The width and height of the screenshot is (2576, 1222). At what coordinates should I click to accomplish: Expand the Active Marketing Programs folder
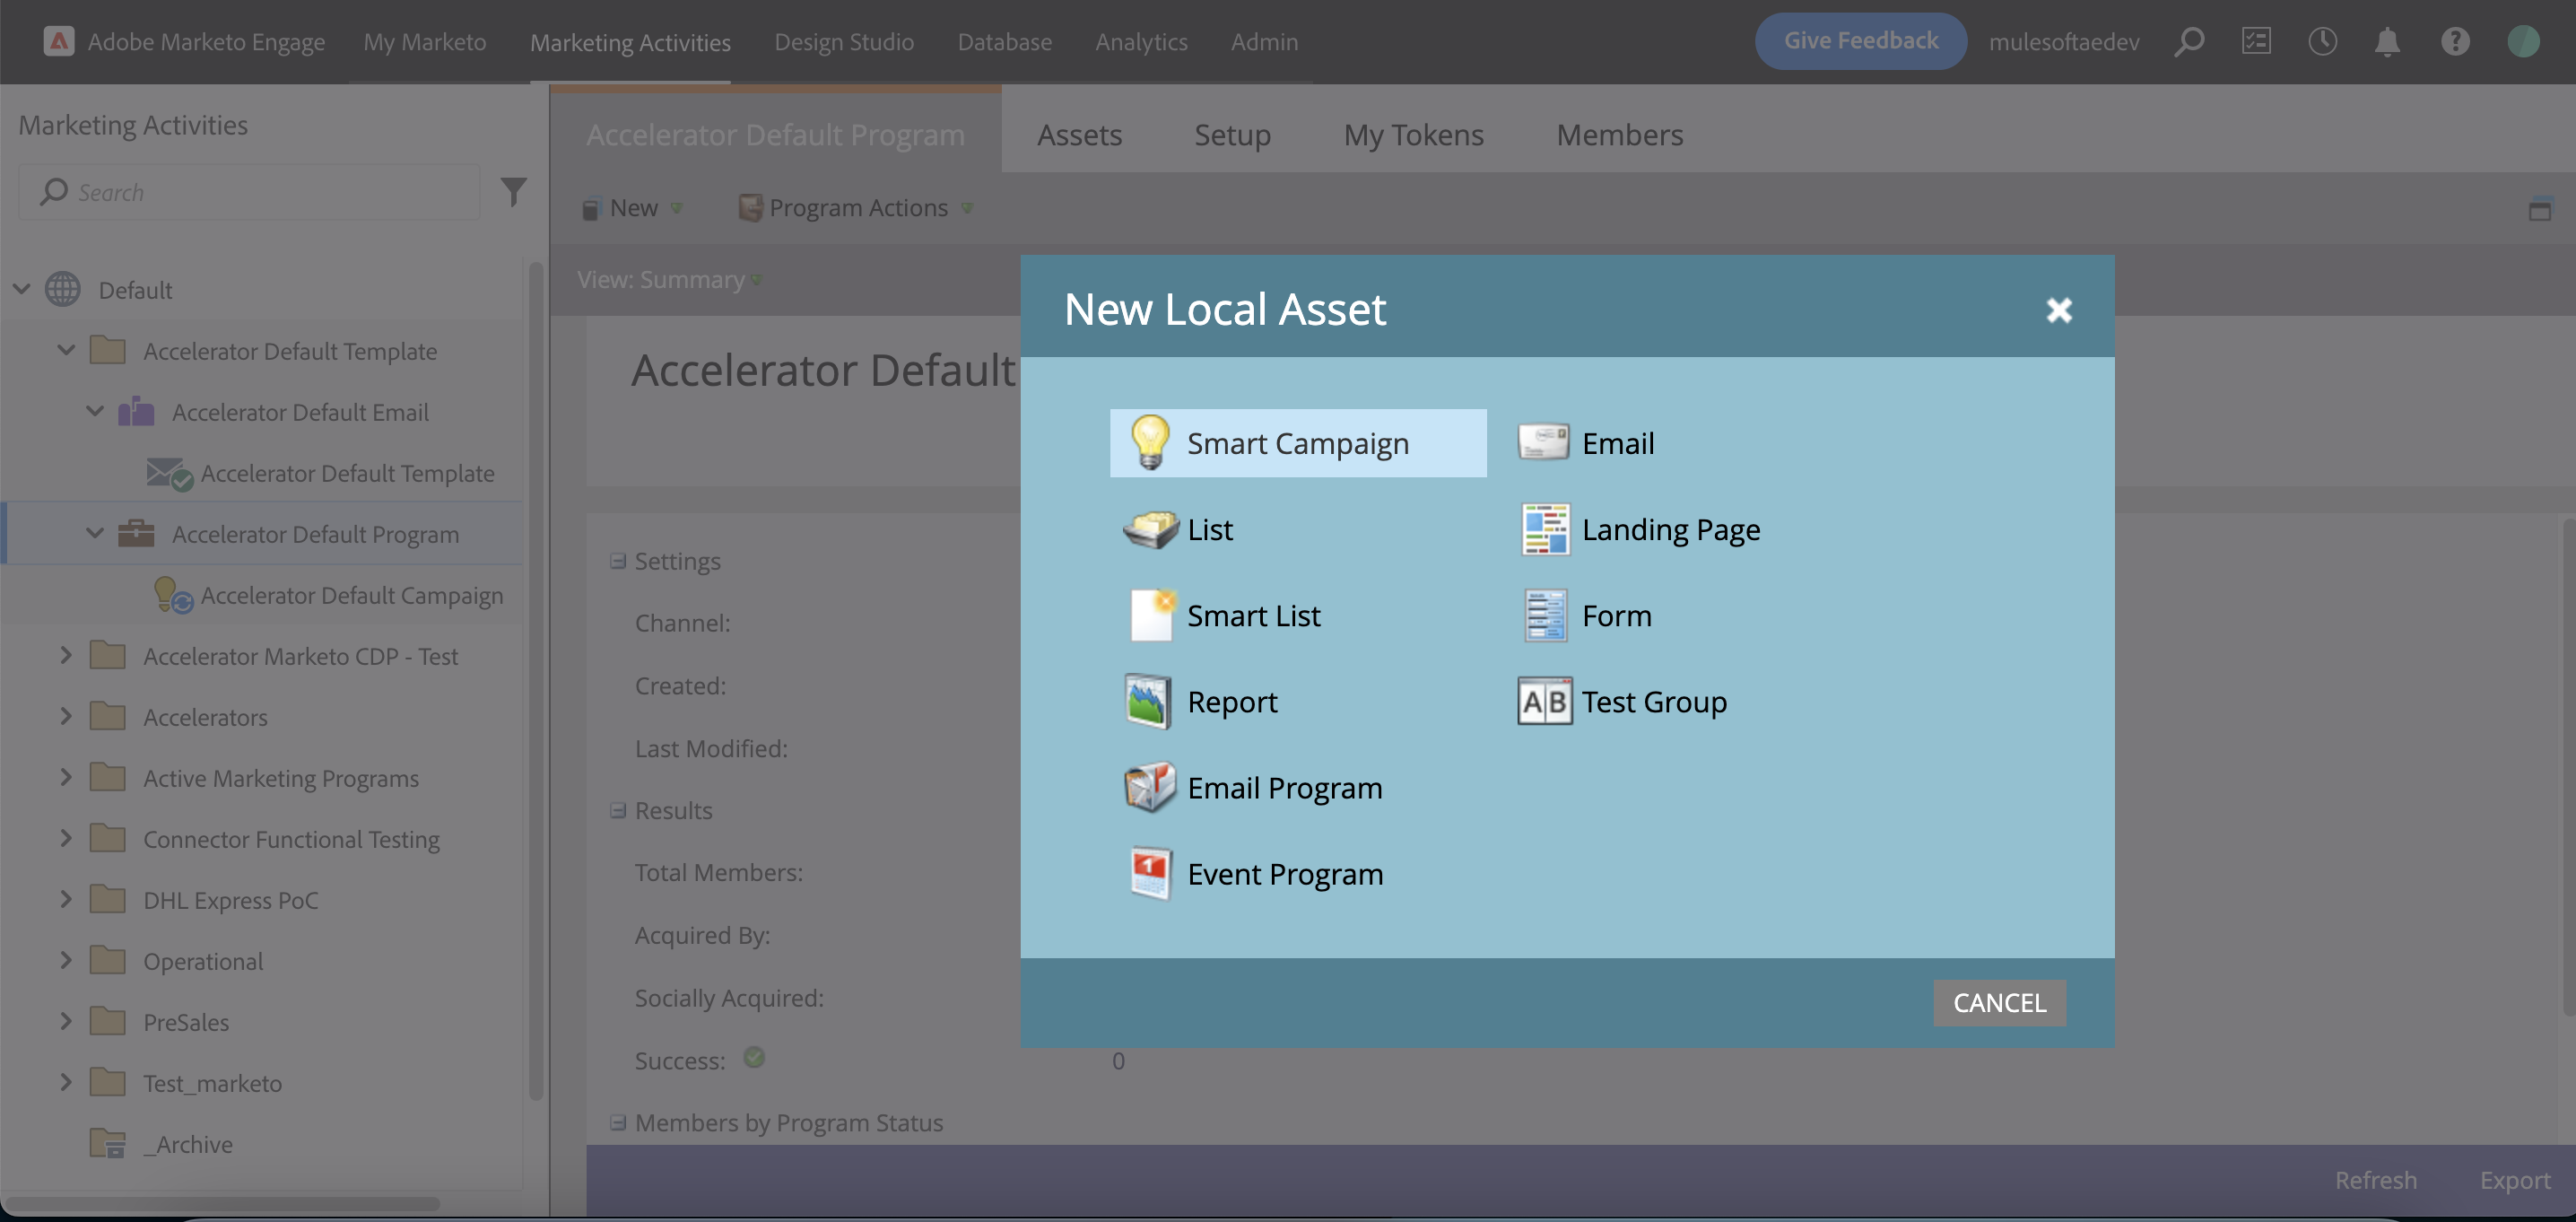[x=66, y=777]
